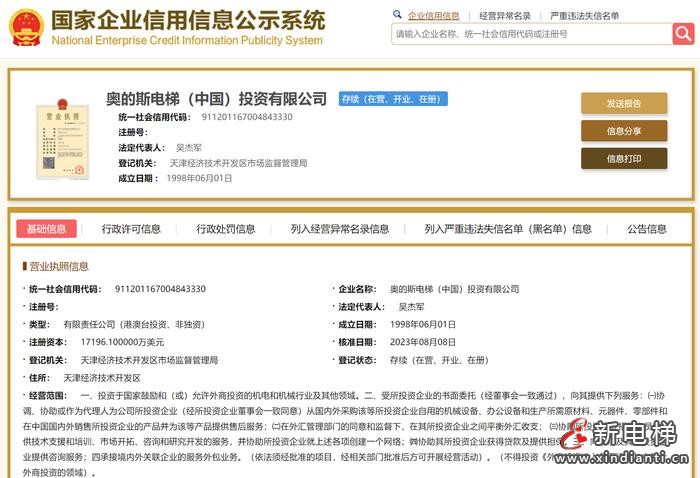Open the 列入严重违法失信名单（黑名单）信息 tab
Image resolution: width=700 pixels, height=478 pixels.
point(508,229)
